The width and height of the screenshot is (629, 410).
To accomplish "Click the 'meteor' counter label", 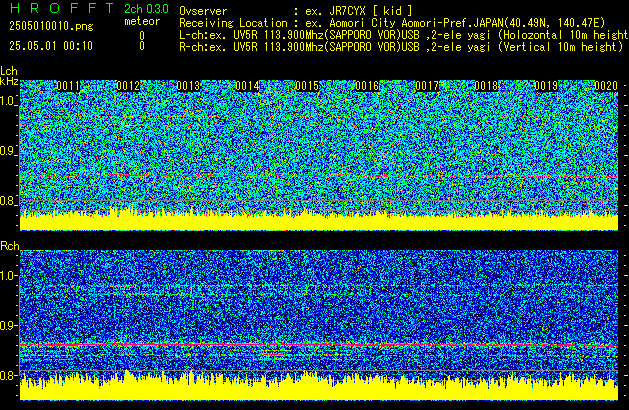I will point(142,21).
